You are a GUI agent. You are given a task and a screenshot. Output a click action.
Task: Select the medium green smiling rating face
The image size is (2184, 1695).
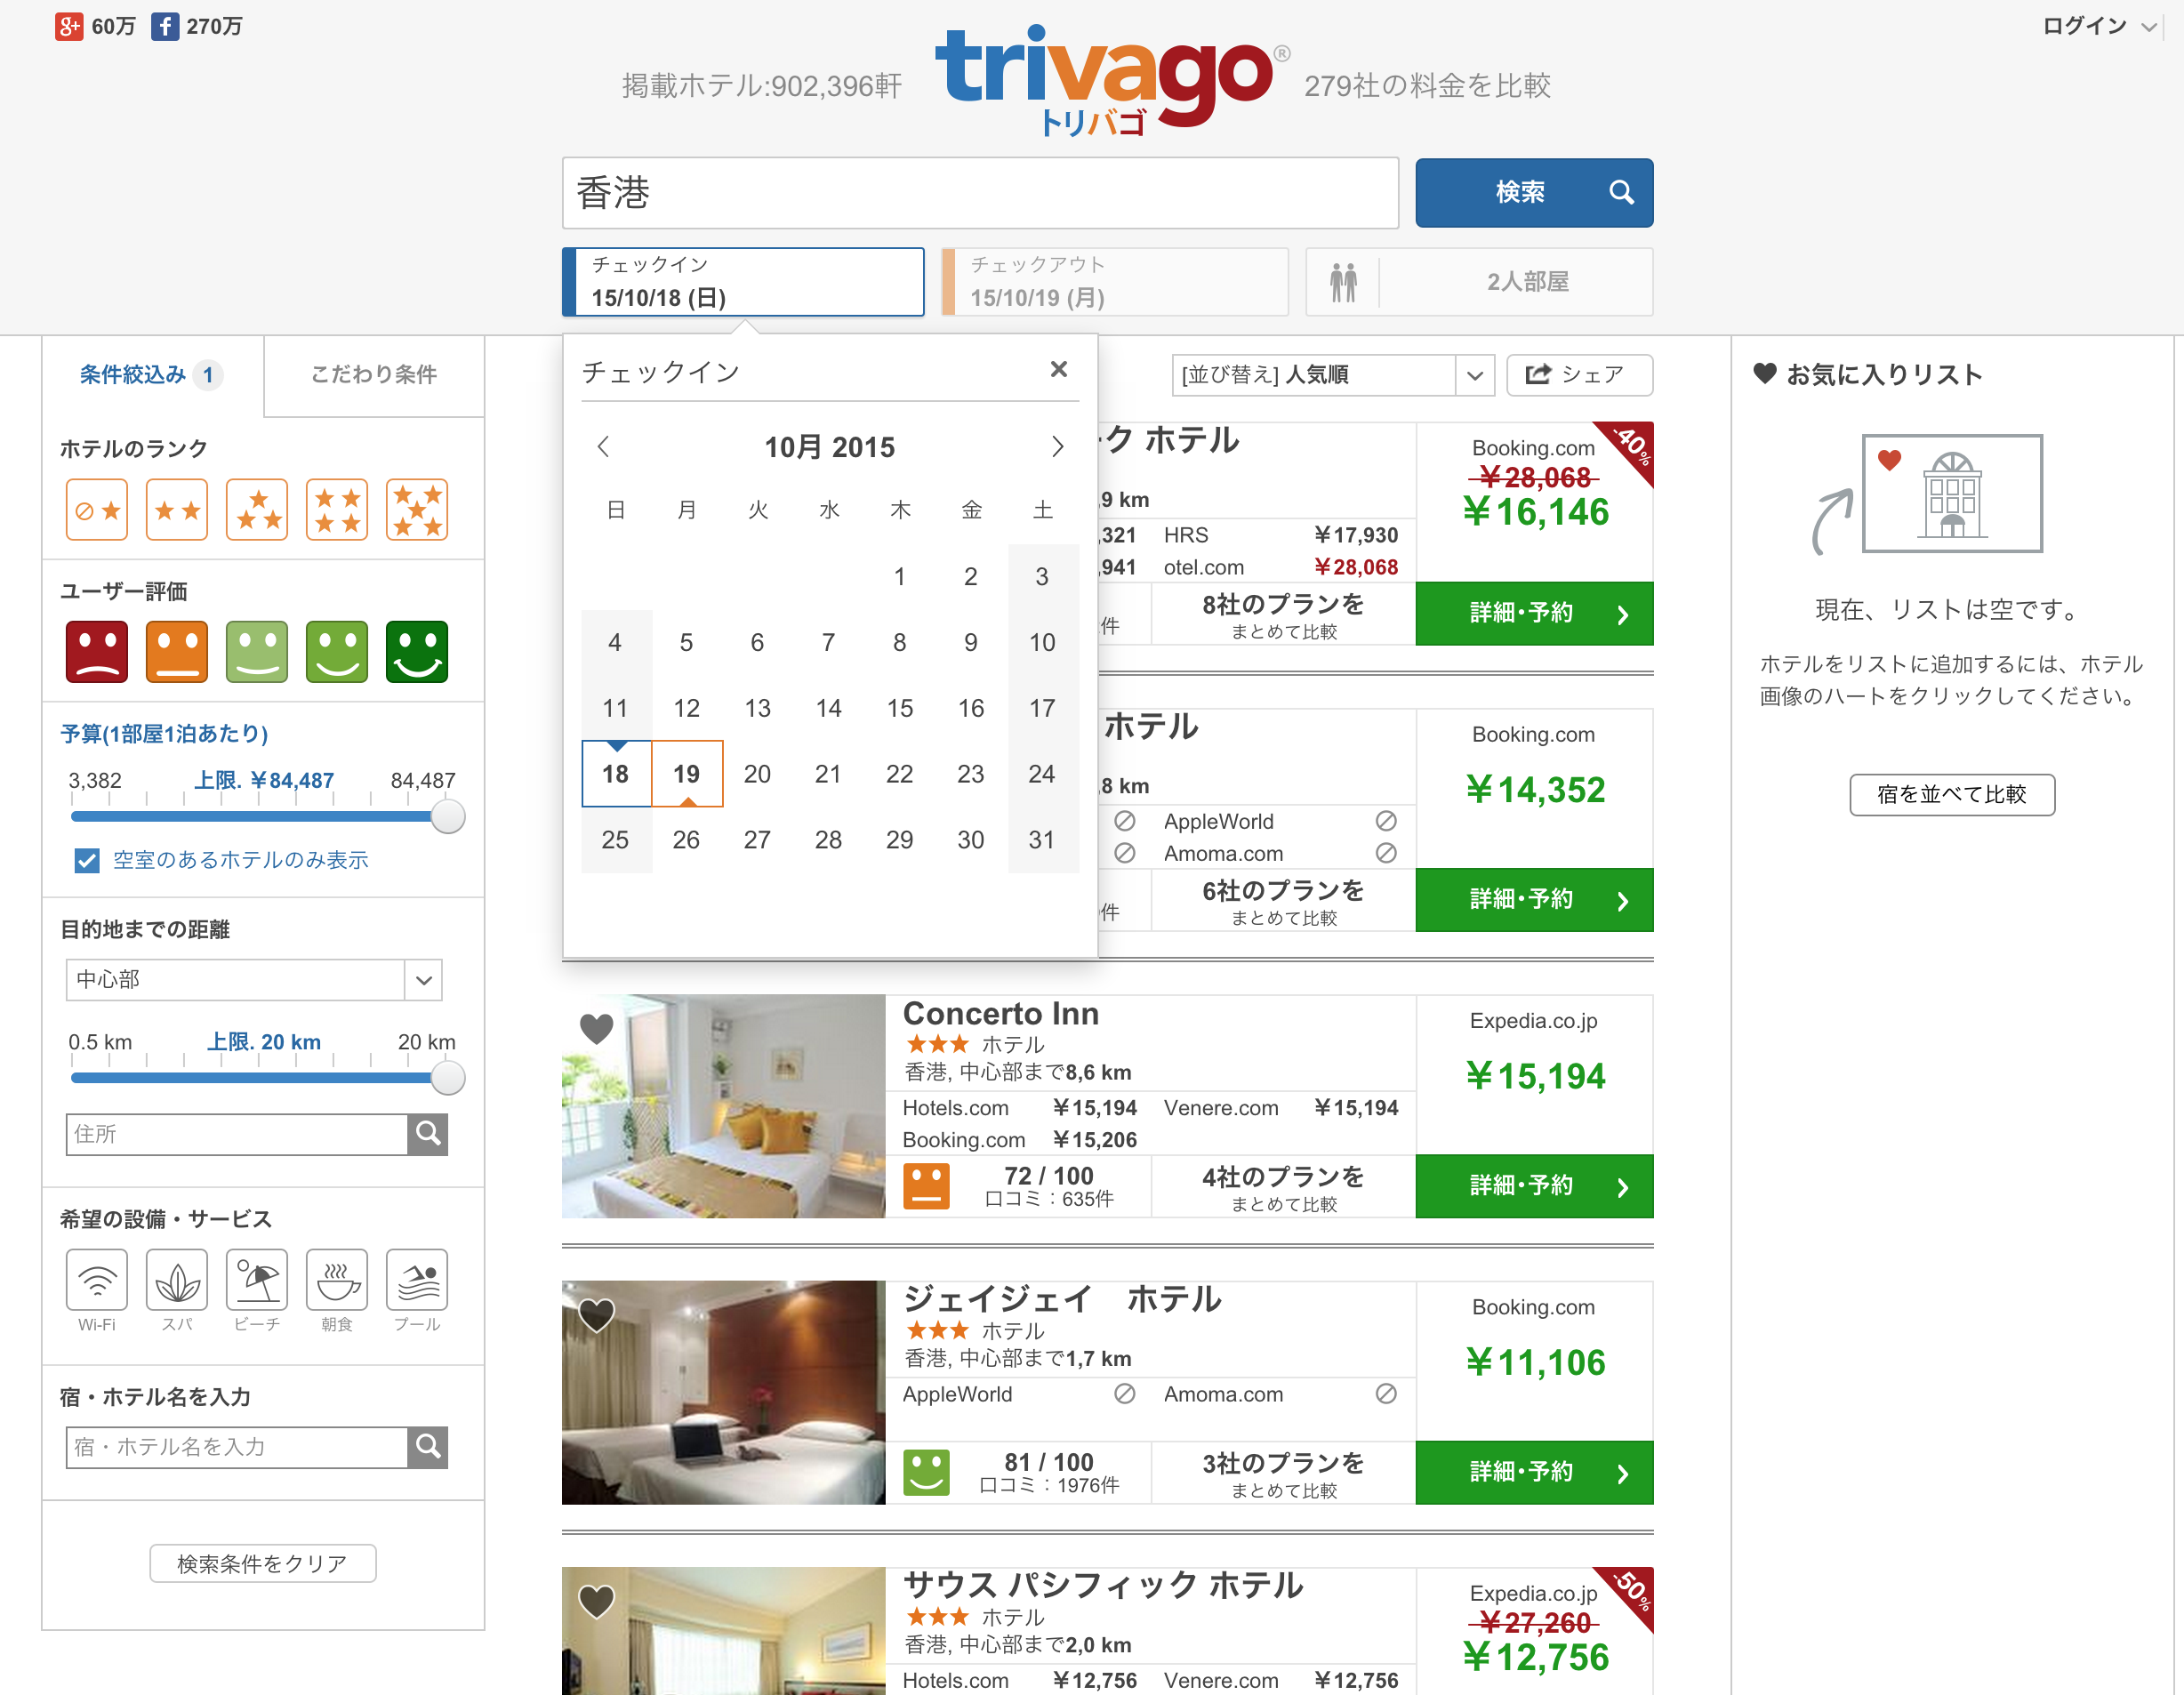(337, 652)
